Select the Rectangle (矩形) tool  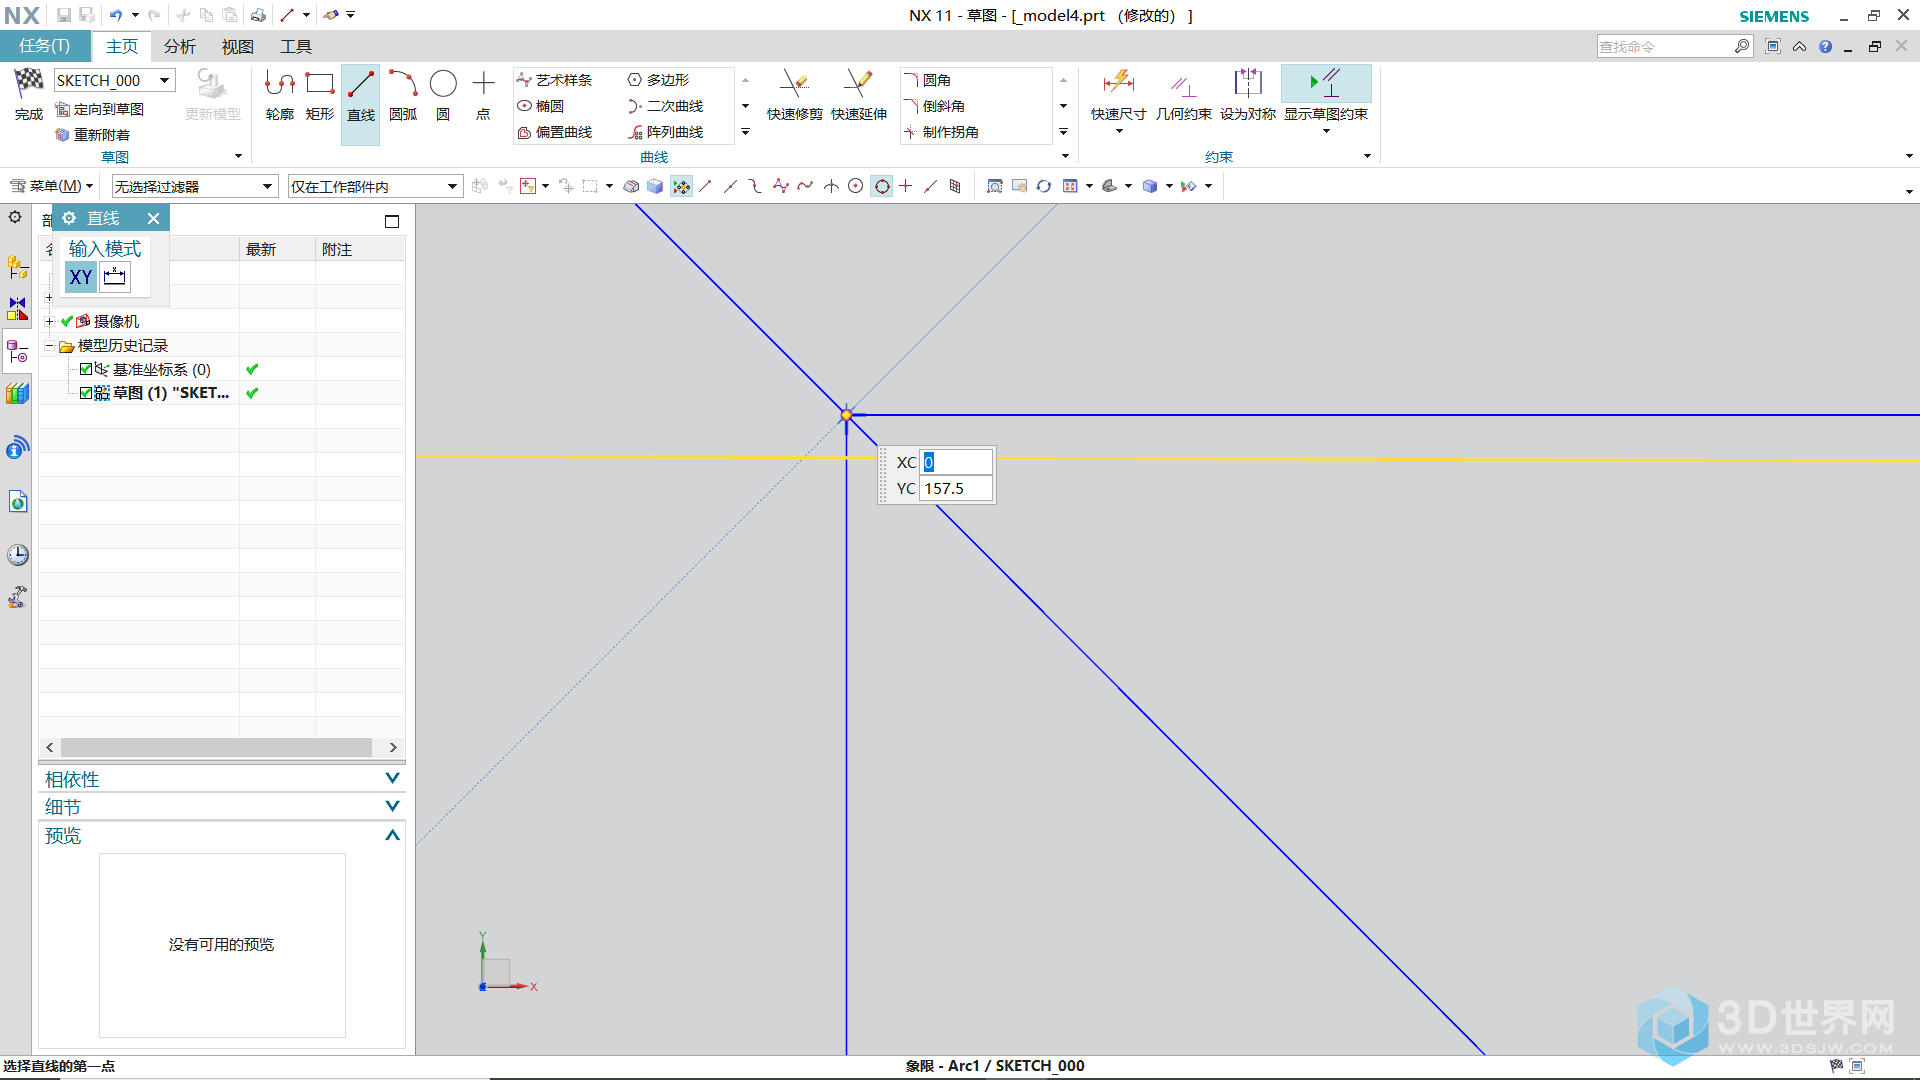[x=320, y=95]
